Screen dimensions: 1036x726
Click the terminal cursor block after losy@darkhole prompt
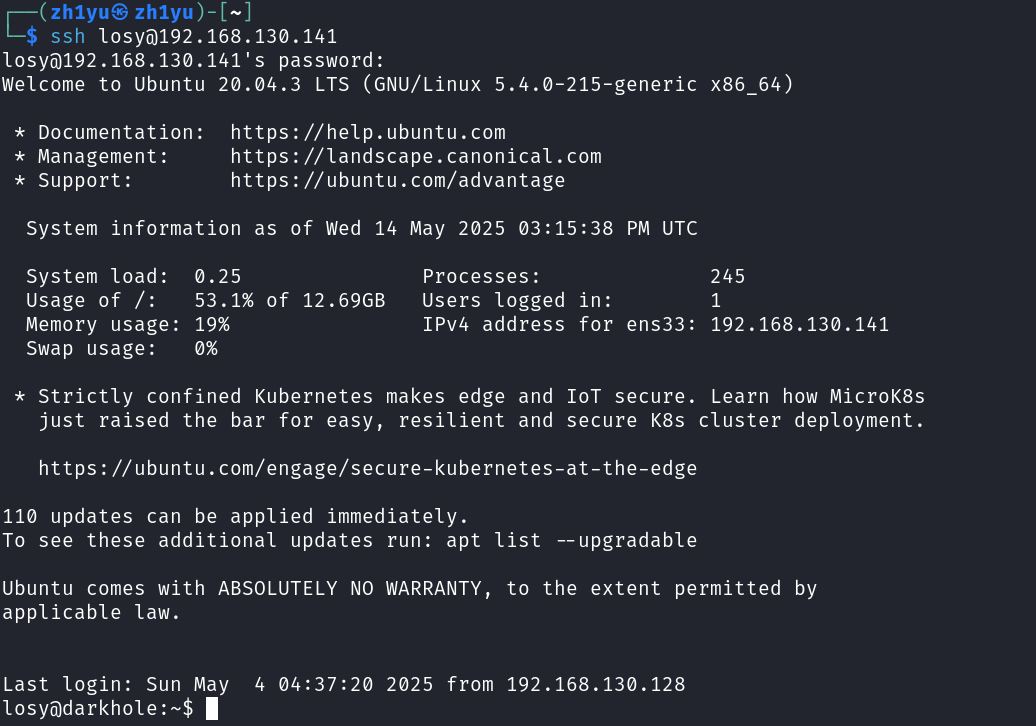212,709
